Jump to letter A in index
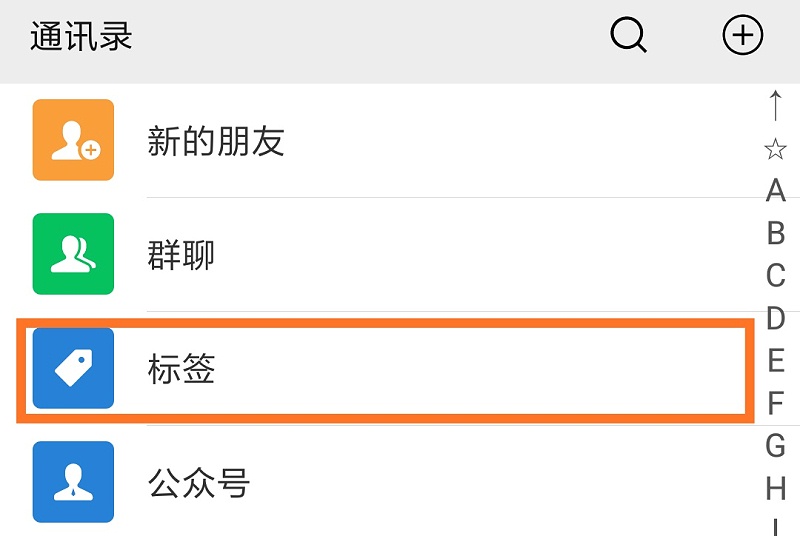Viewport: 800px width, 536px height. click(x=775, y=190)
